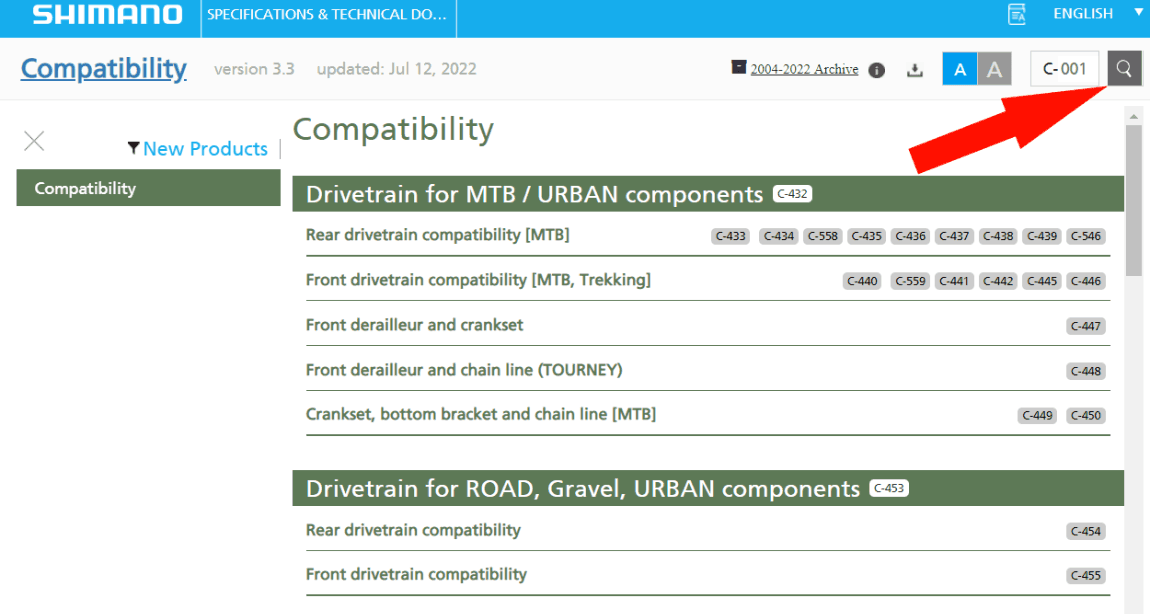Select Compatibility in the left sidebar
The height and width of the screenshot is (614, 1150).
(148, 188)
